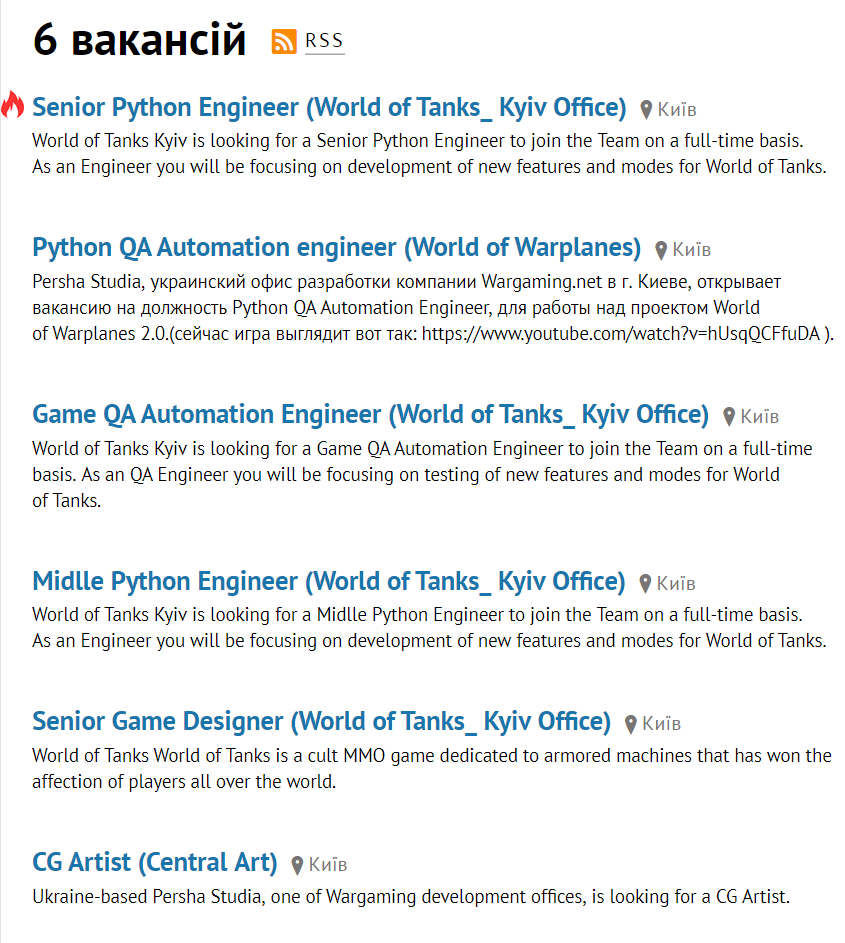Click description starting 'Persha Studia, украинский офис'
845x943 pixels.
point(433,307)
